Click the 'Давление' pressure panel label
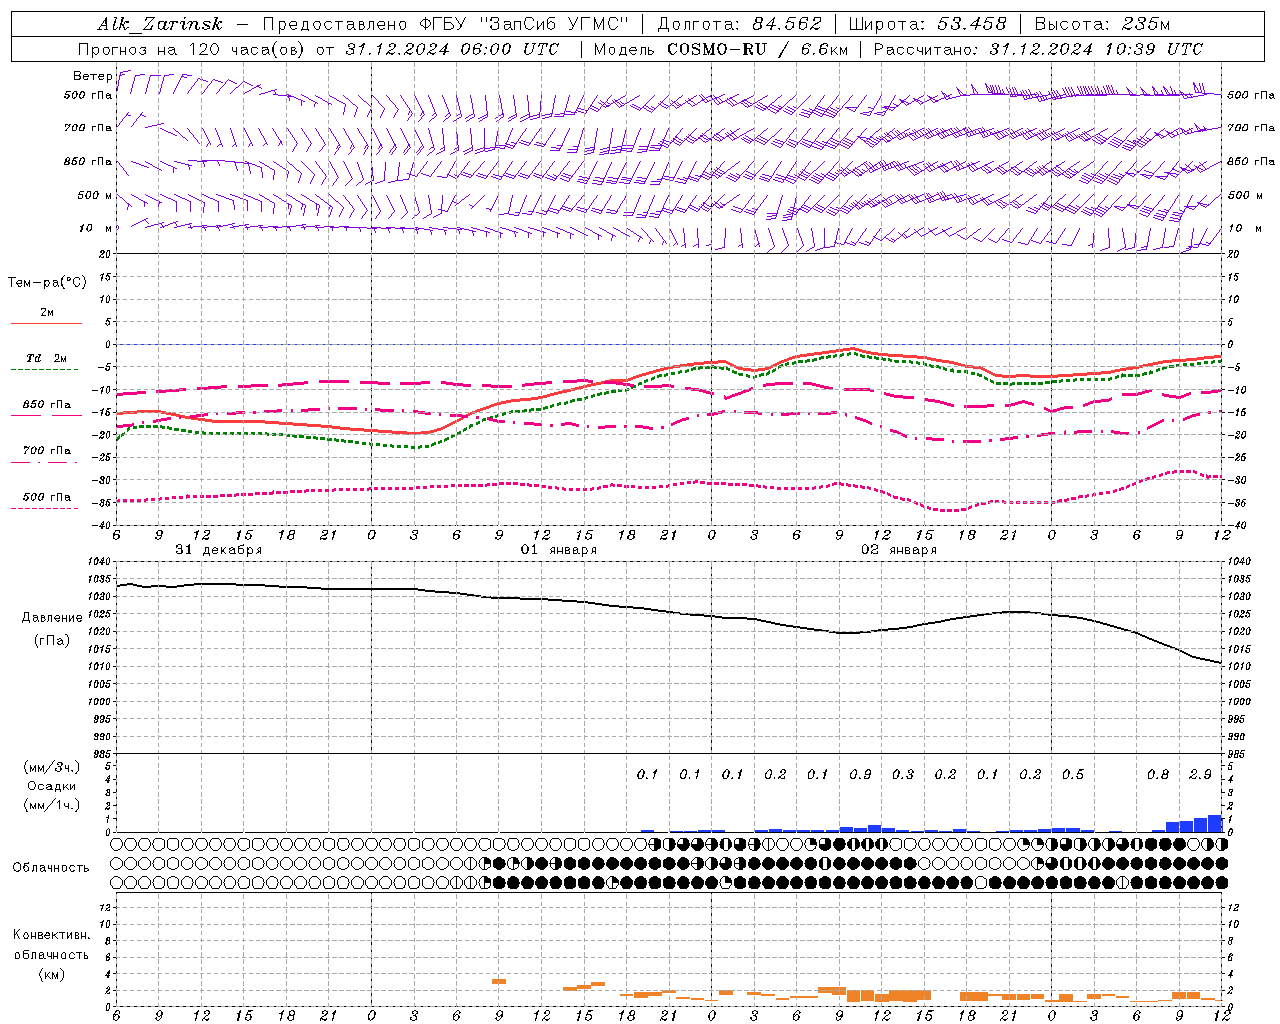The width and height of the screenshot is (1280, 1024). point(52,618)
